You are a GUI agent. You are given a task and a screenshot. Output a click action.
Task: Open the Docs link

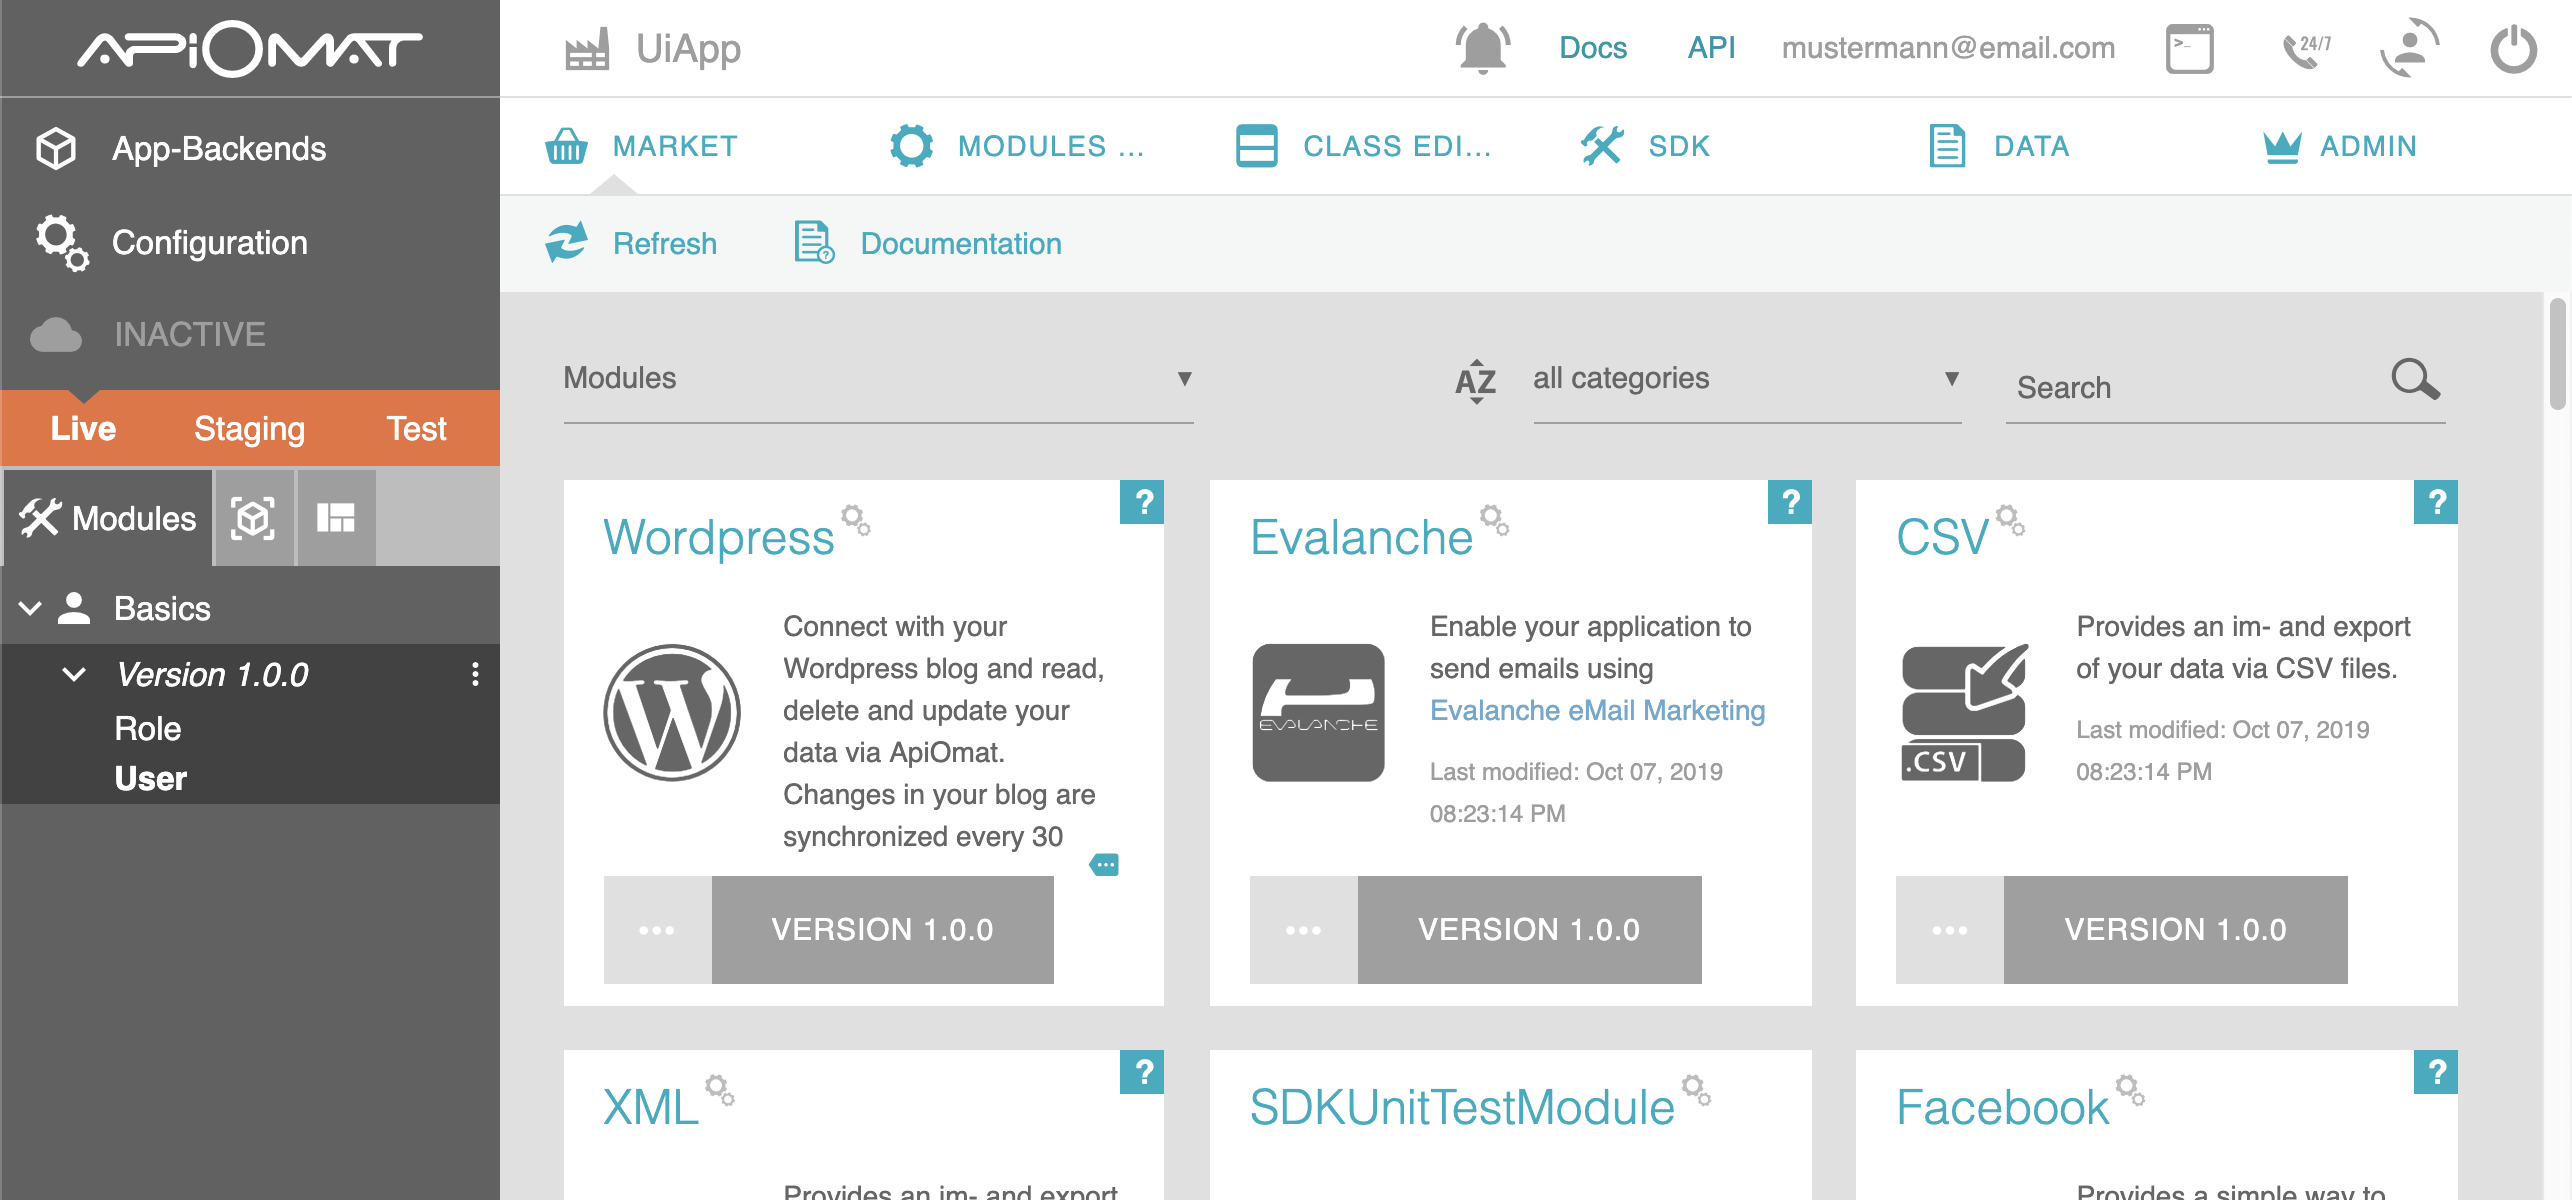coord(1593,48)
